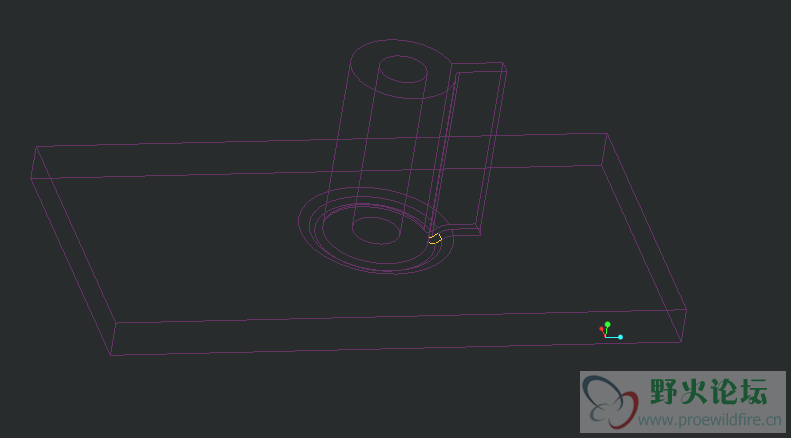Click the green axis endpoint of the coordinate triad
791x438 pixels.
click(607, 324)
